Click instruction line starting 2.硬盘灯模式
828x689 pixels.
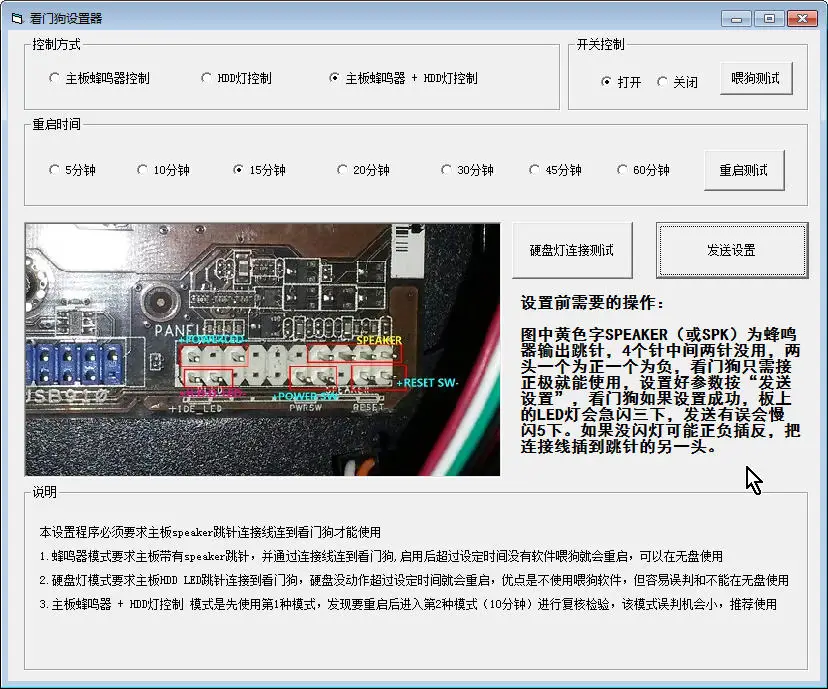[x=414, y=580]
